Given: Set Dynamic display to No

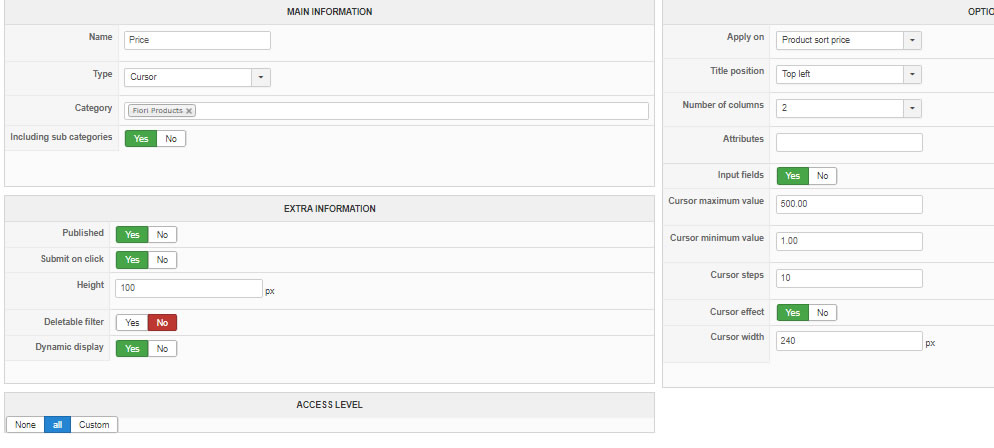Looking at the screenshot, I should pyautogui.click(x=162, y=349).
